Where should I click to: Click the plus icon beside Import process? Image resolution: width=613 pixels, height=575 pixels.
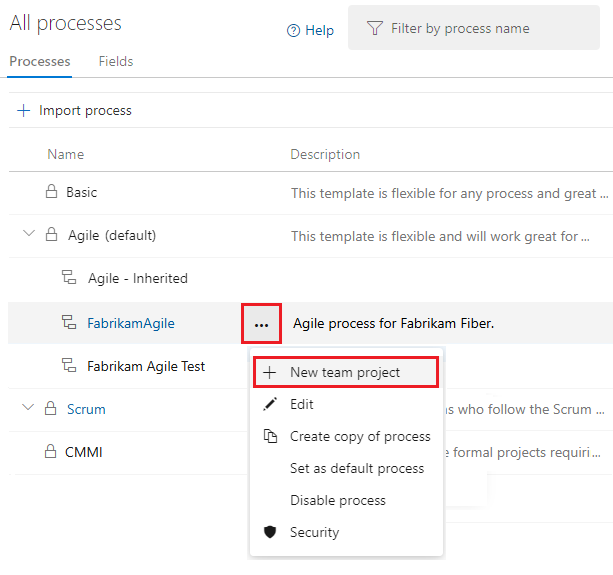(24, 111)
